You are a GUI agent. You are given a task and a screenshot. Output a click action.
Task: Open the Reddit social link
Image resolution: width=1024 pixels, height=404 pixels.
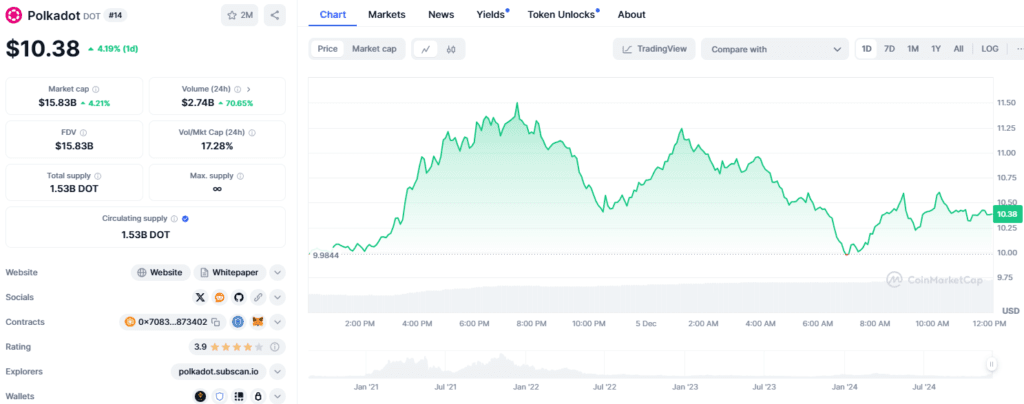click(x=219, y=298)
